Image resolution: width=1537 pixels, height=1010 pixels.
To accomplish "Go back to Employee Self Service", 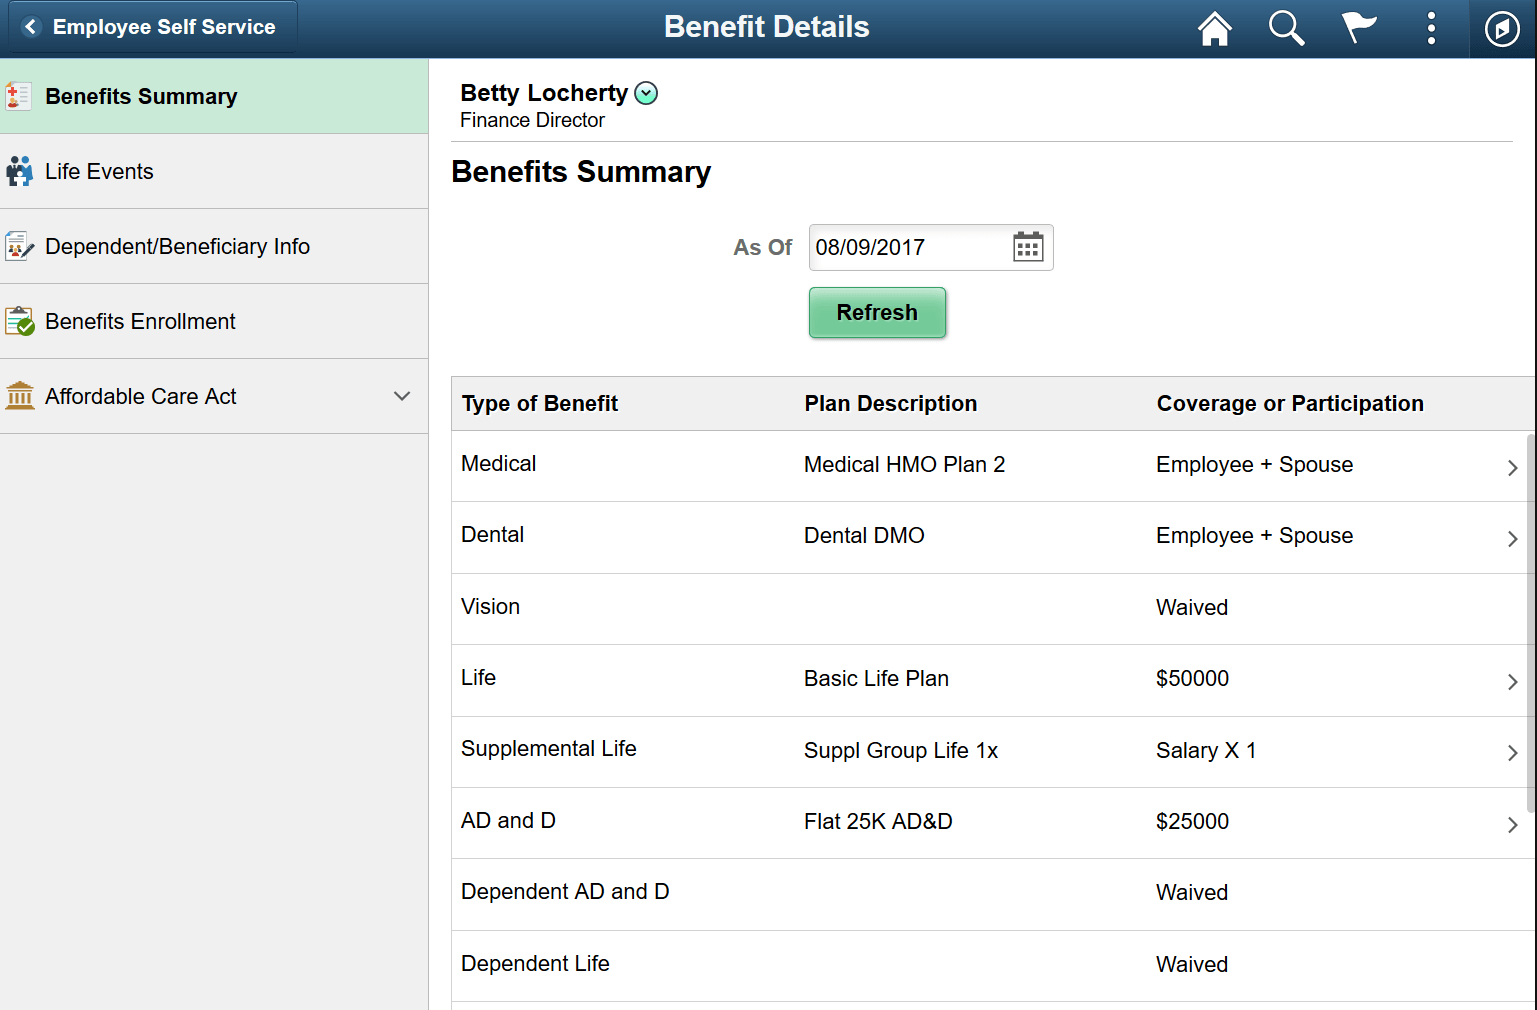I will coord(152,27).
